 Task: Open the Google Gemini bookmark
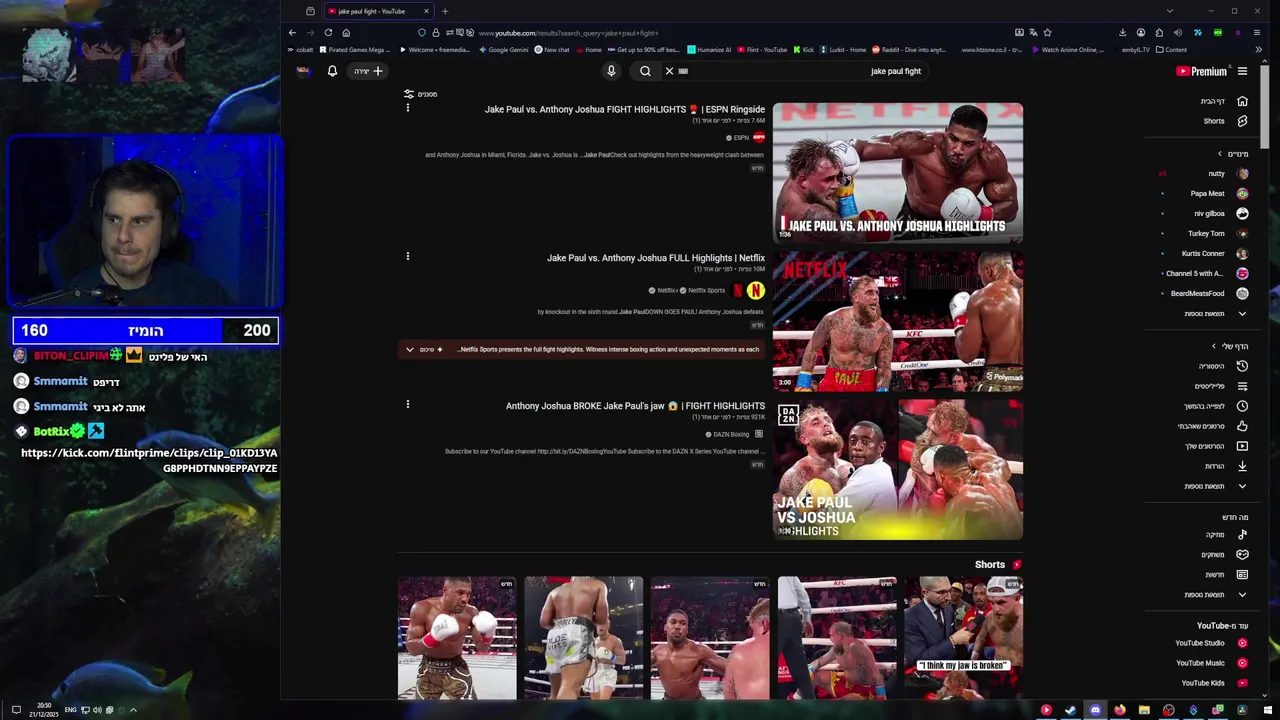(x=503, y=50)
